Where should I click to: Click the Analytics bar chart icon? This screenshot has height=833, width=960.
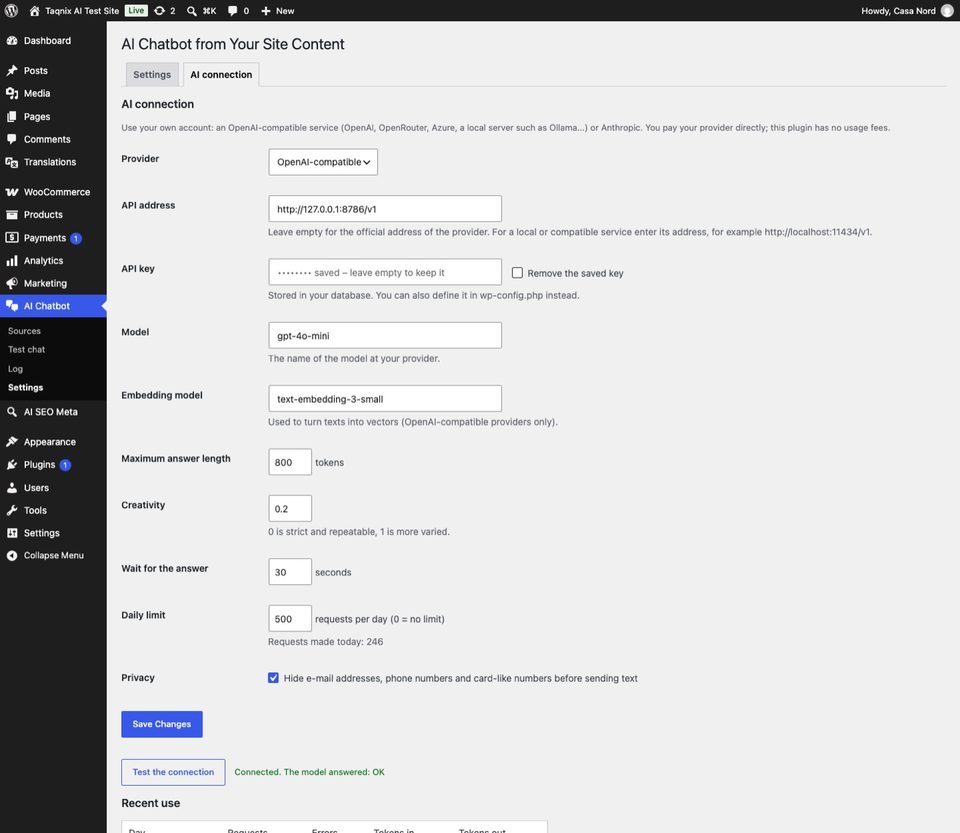12,261
